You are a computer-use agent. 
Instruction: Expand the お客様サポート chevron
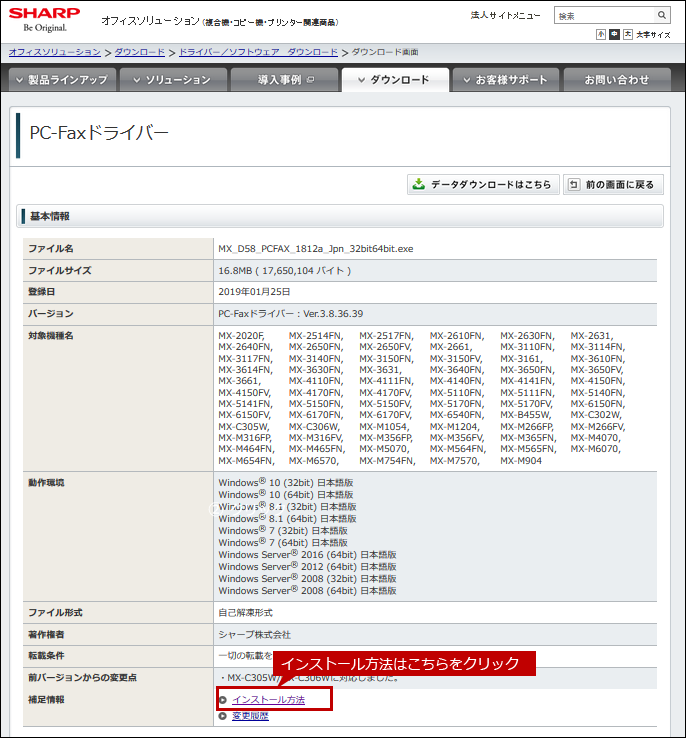coord(467,80)
